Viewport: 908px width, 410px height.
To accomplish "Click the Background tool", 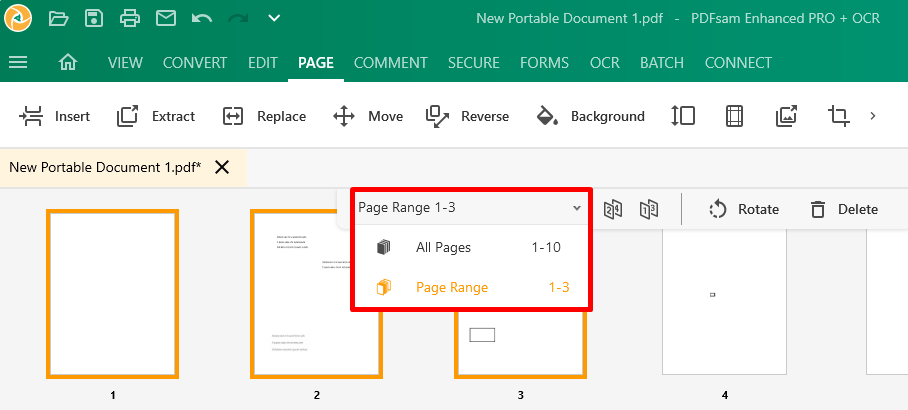I will pyautogui.click(x=590, y=116).
